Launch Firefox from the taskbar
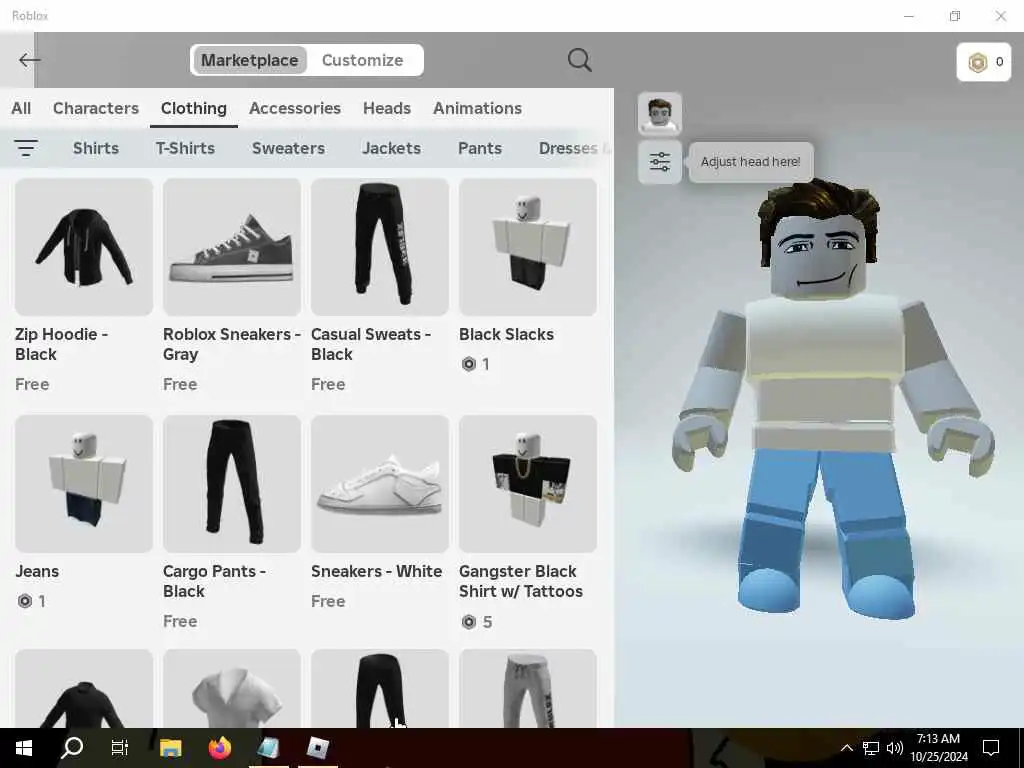Screen dimensions: 1024x768 pos(220,748)
